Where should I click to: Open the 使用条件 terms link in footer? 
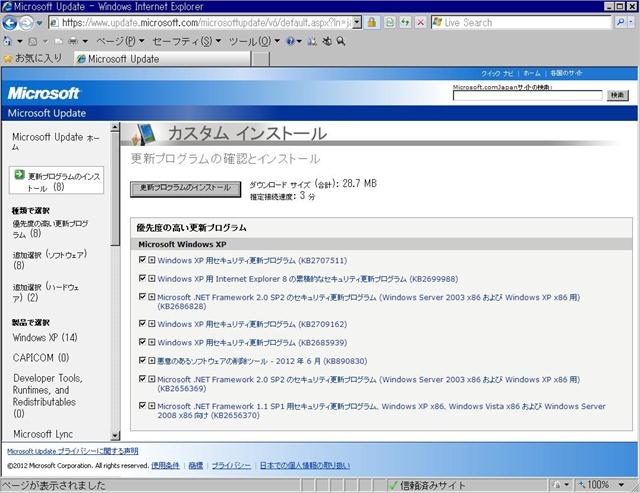click(165, 465)
